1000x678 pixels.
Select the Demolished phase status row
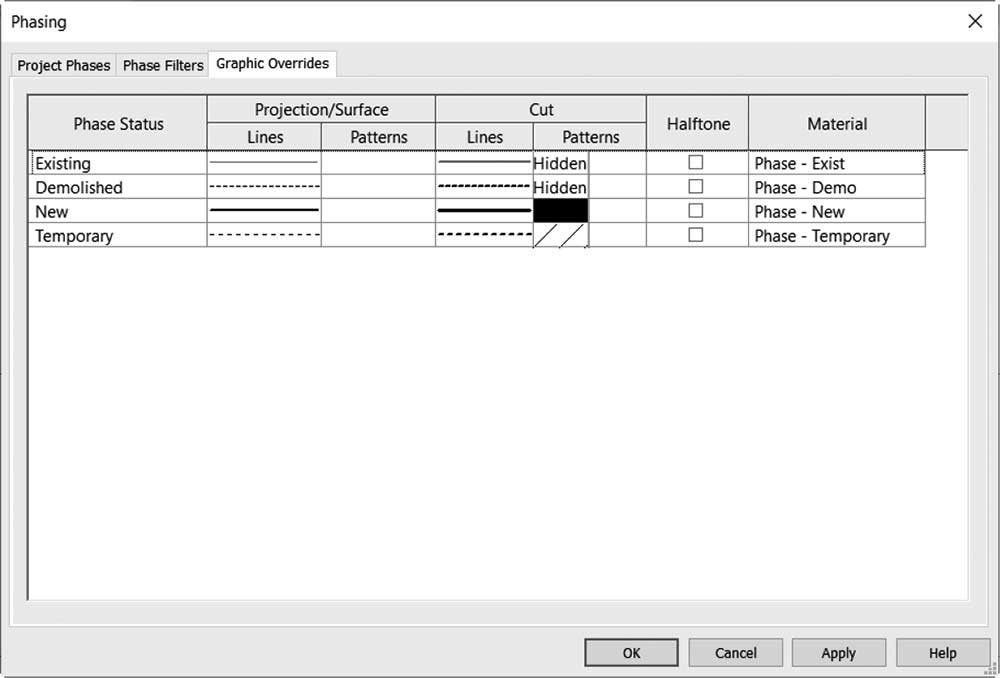[118, 188]
